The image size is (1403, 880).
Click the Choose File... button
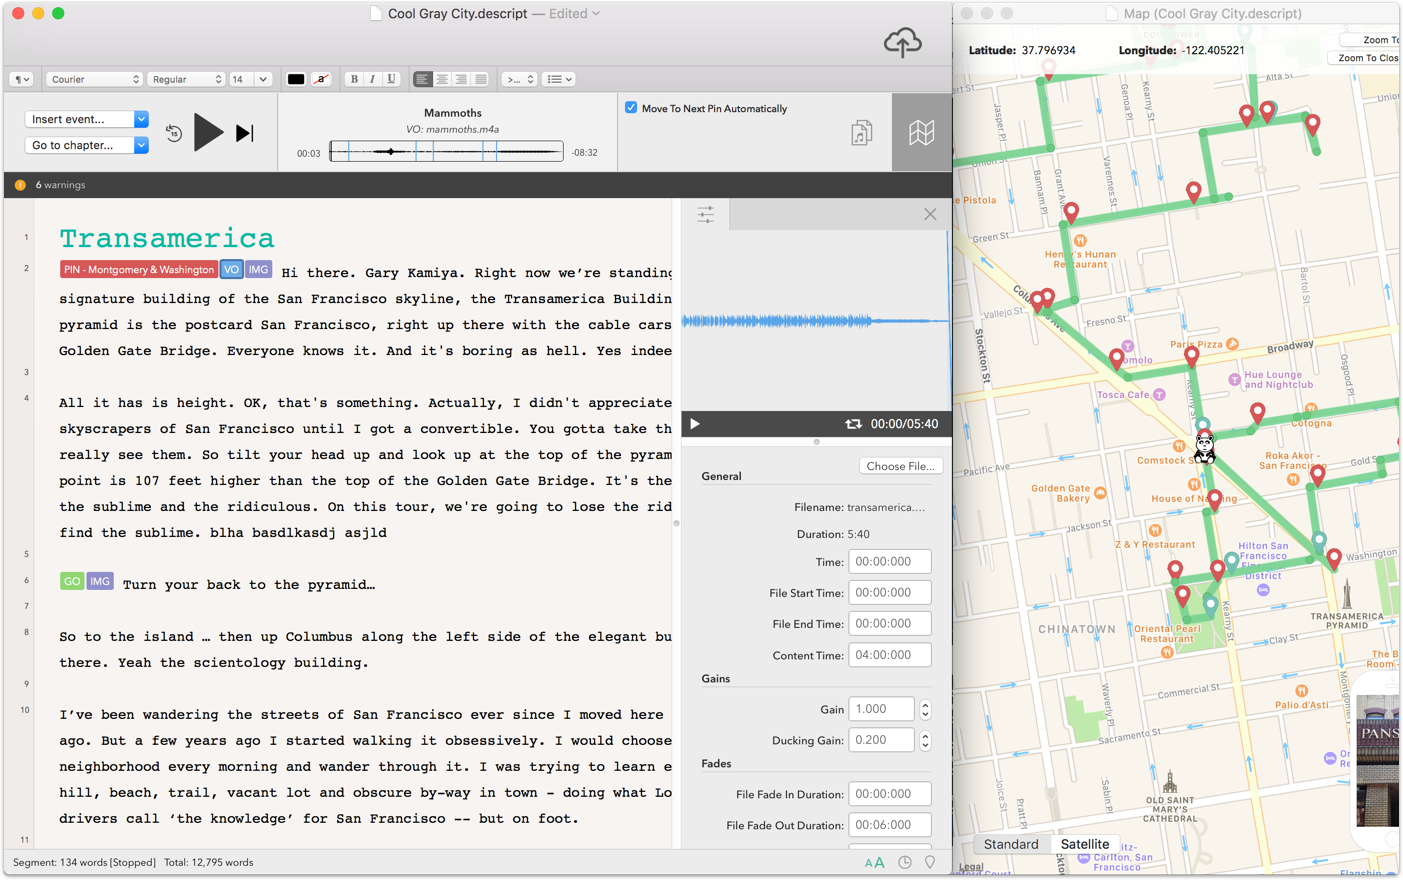pyautogui.click(x=900, y=466)
